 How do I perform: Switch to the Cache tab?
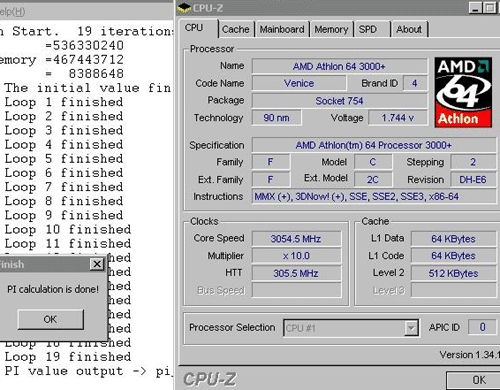(236, 29)
